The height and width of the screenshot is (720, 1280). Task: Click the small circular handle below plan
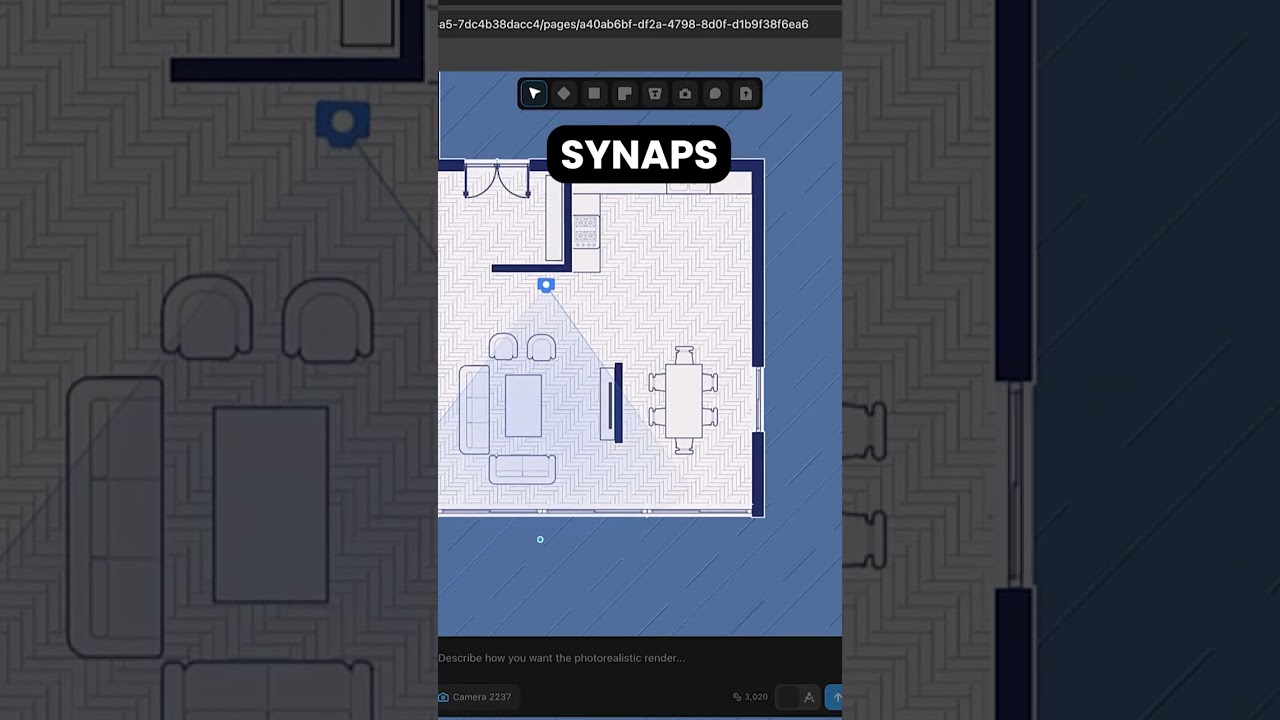tap(540, 540)
